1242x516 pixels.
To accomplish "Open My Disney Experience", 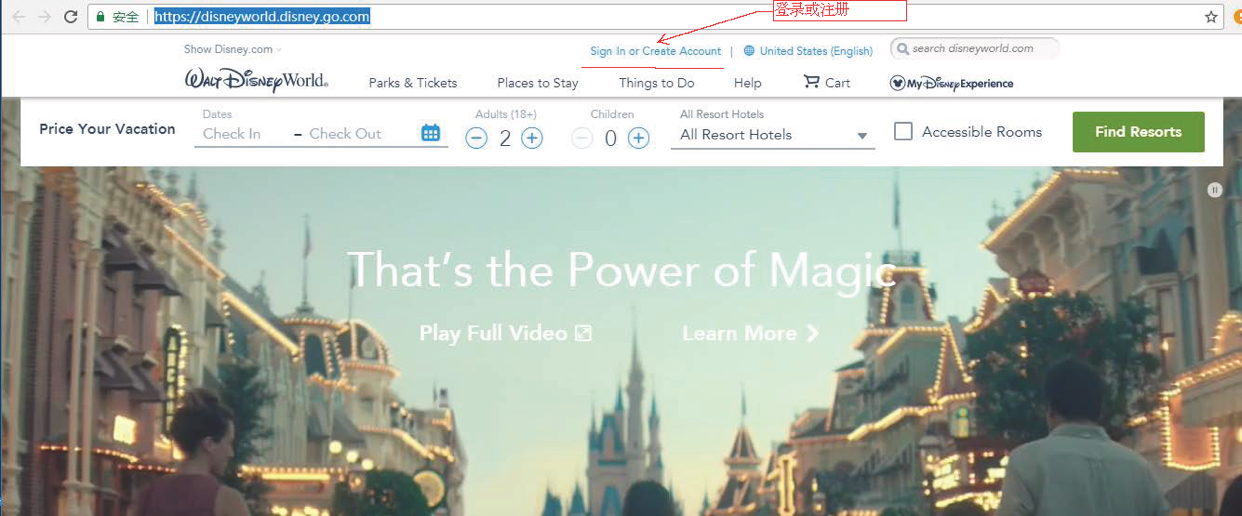I will click(951, 83).
